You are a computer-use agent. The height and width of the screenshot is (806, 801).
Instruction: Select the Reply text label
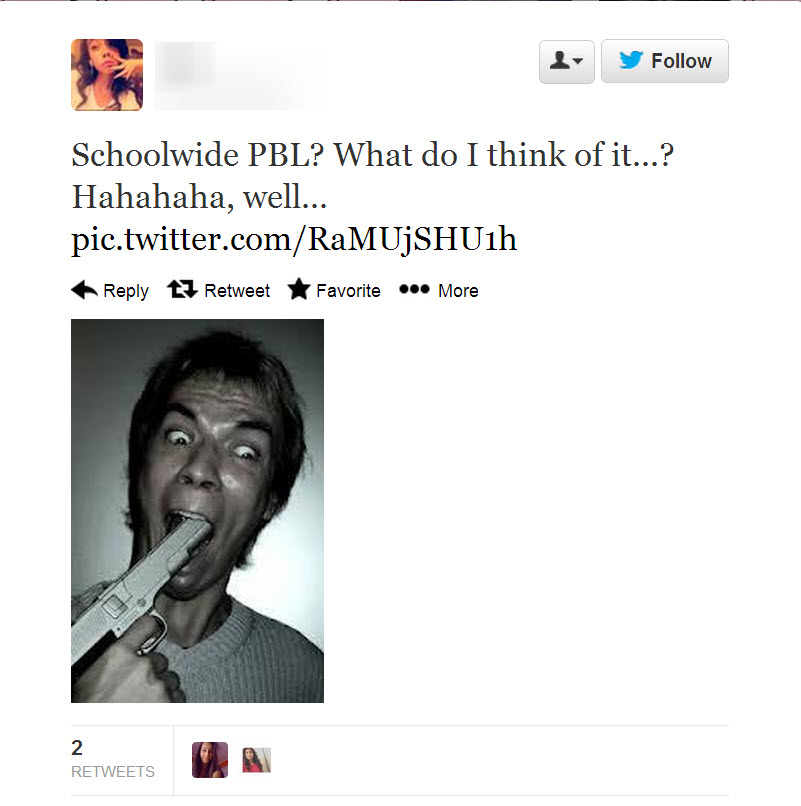click(x=126, y=291)
